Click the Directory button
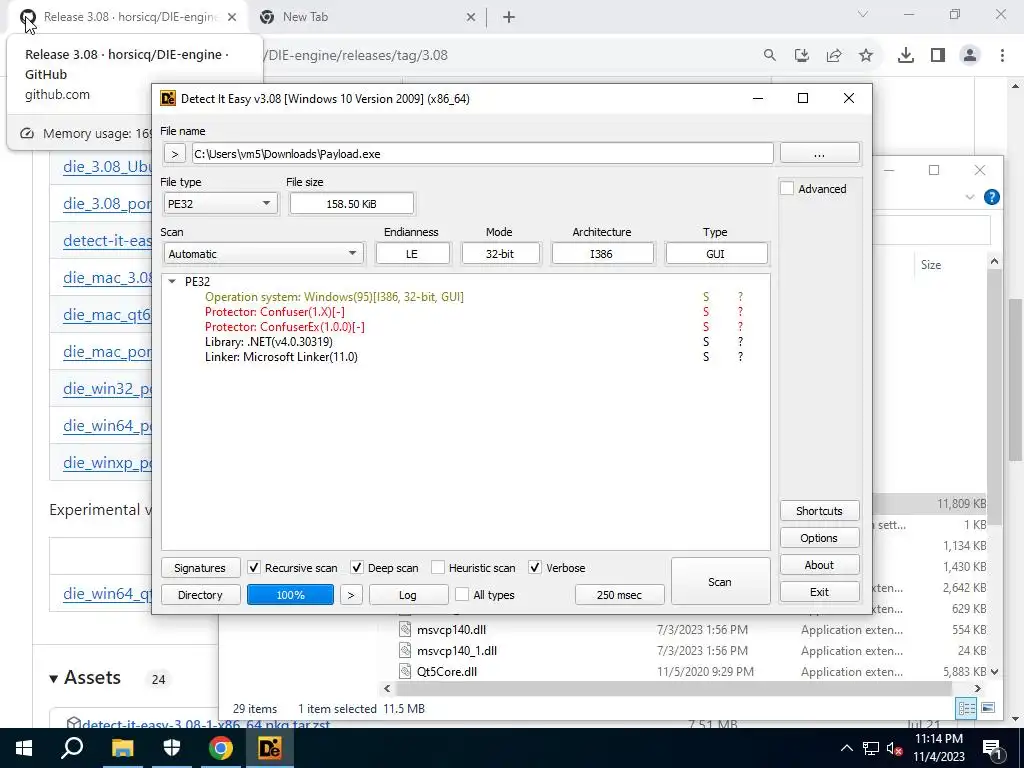The width and height of the screenshot is (1024, 768). point(200,595)
